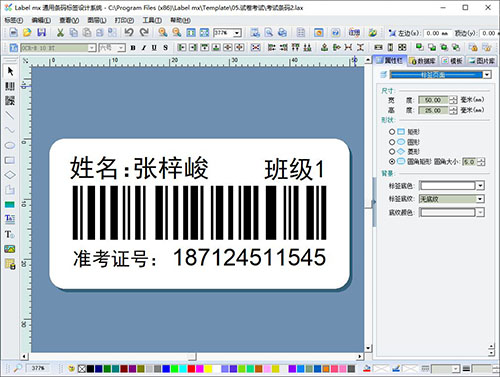Switch to the template (模板) tab
Viewport: 500px width, 377px height.
click(452, 61)
